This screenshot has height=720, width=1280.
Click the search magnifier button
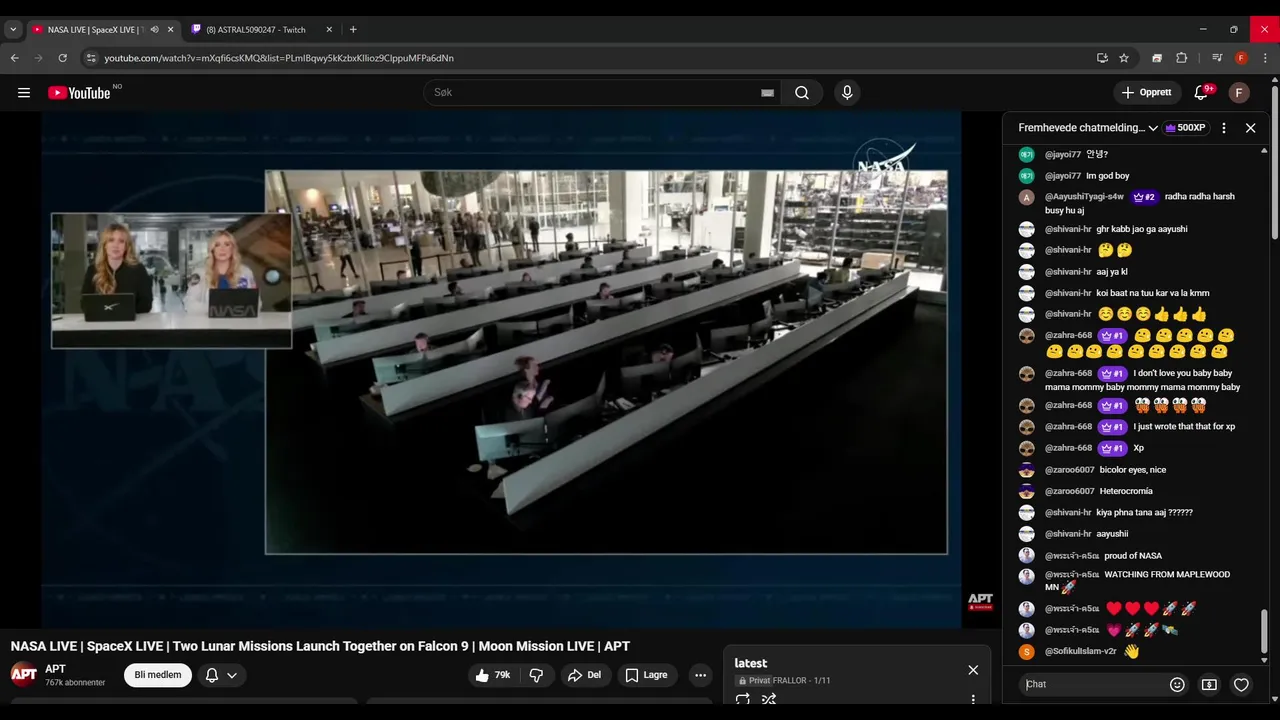tap(802, 93)
